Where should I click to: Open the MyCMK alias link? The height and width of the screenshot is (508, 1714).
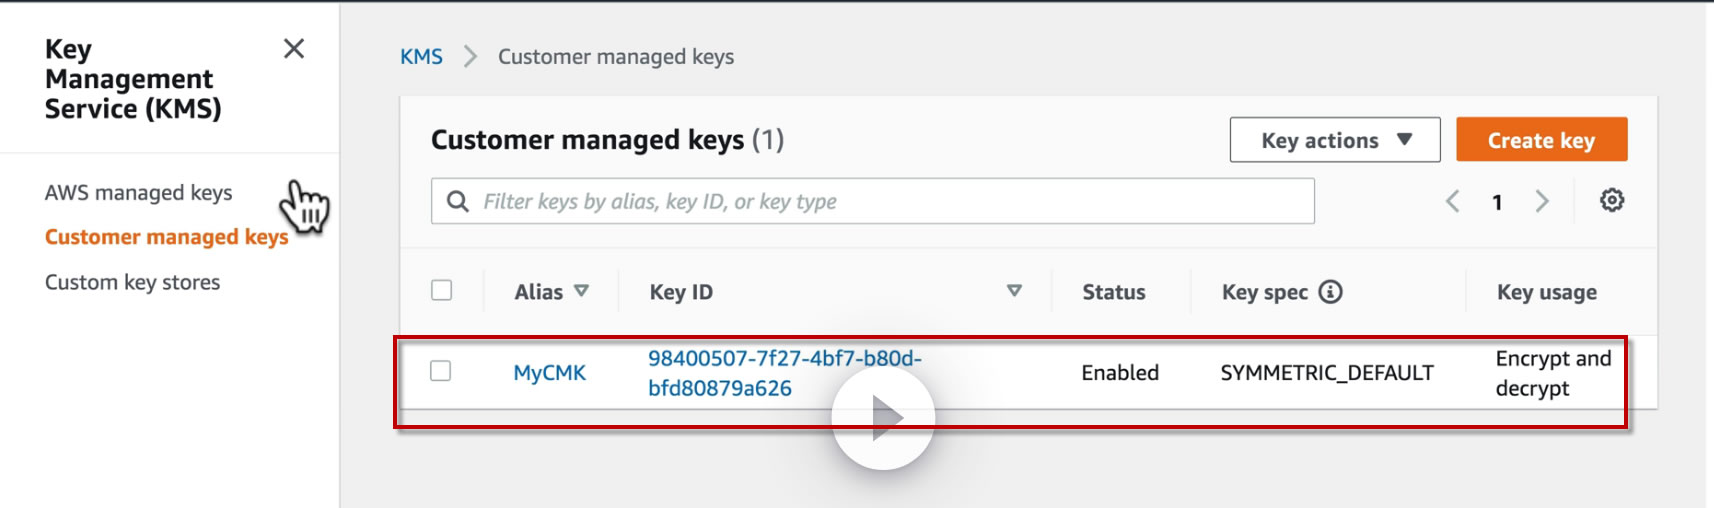[549, 373]
